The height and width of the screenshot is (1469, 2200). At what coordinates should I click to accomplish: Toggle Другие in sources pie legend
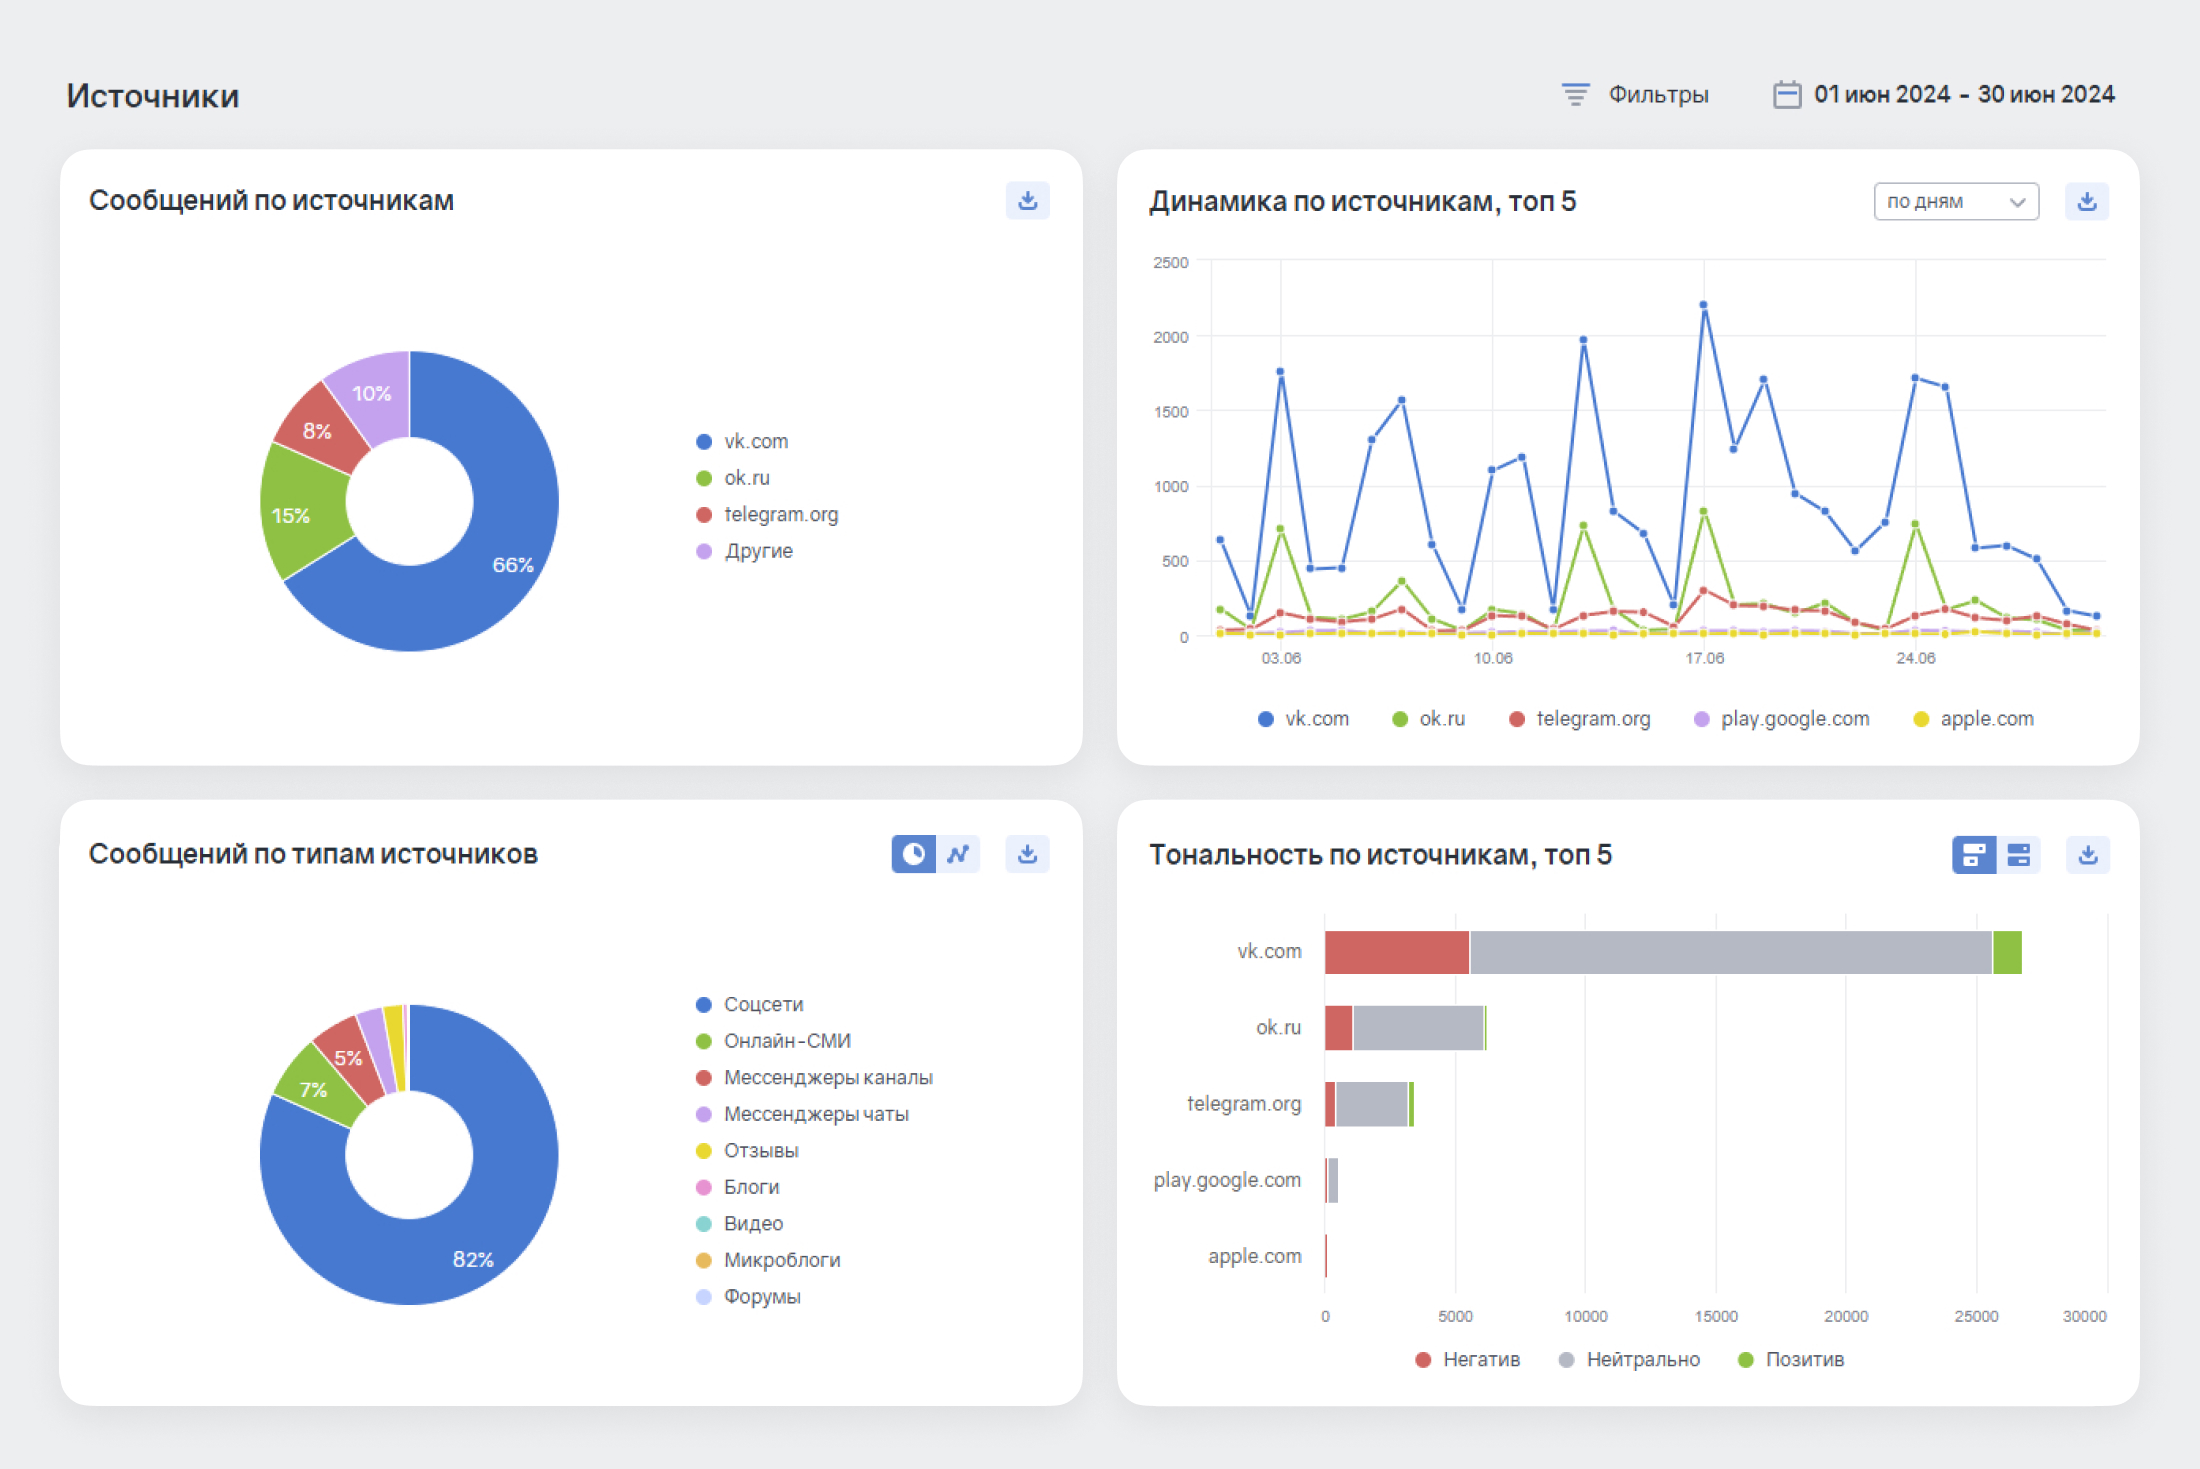point(744,551)
